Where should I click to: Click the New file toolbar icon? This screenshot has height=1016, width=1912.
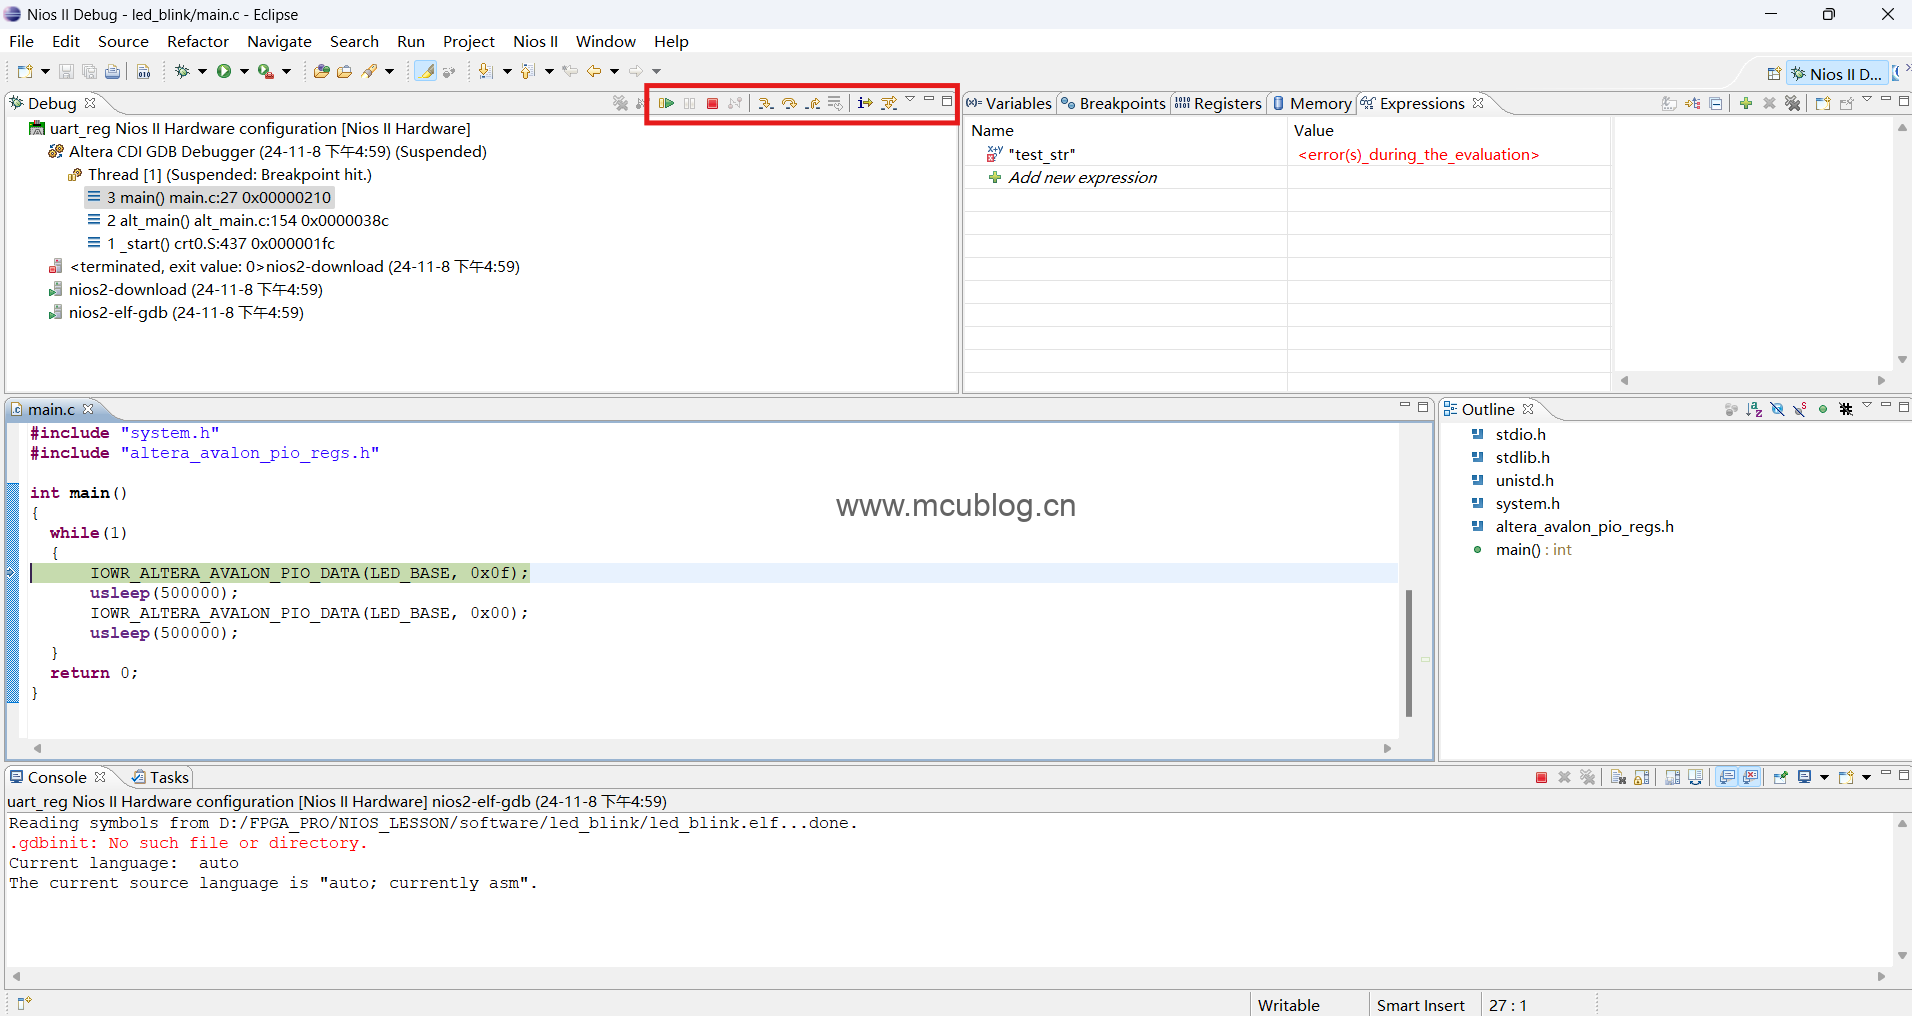[25, 71]
